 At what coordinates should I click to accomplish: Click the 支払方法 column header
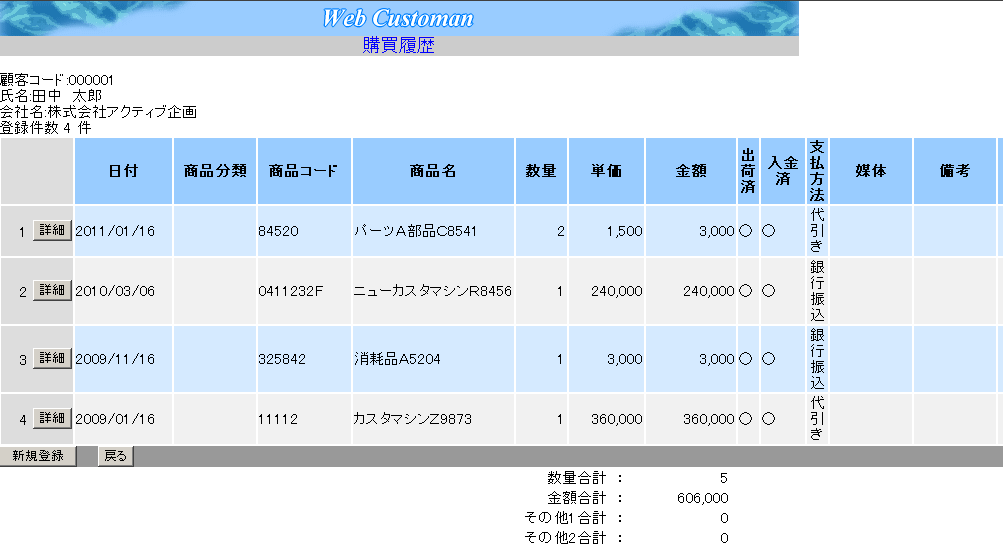[817, 171]
